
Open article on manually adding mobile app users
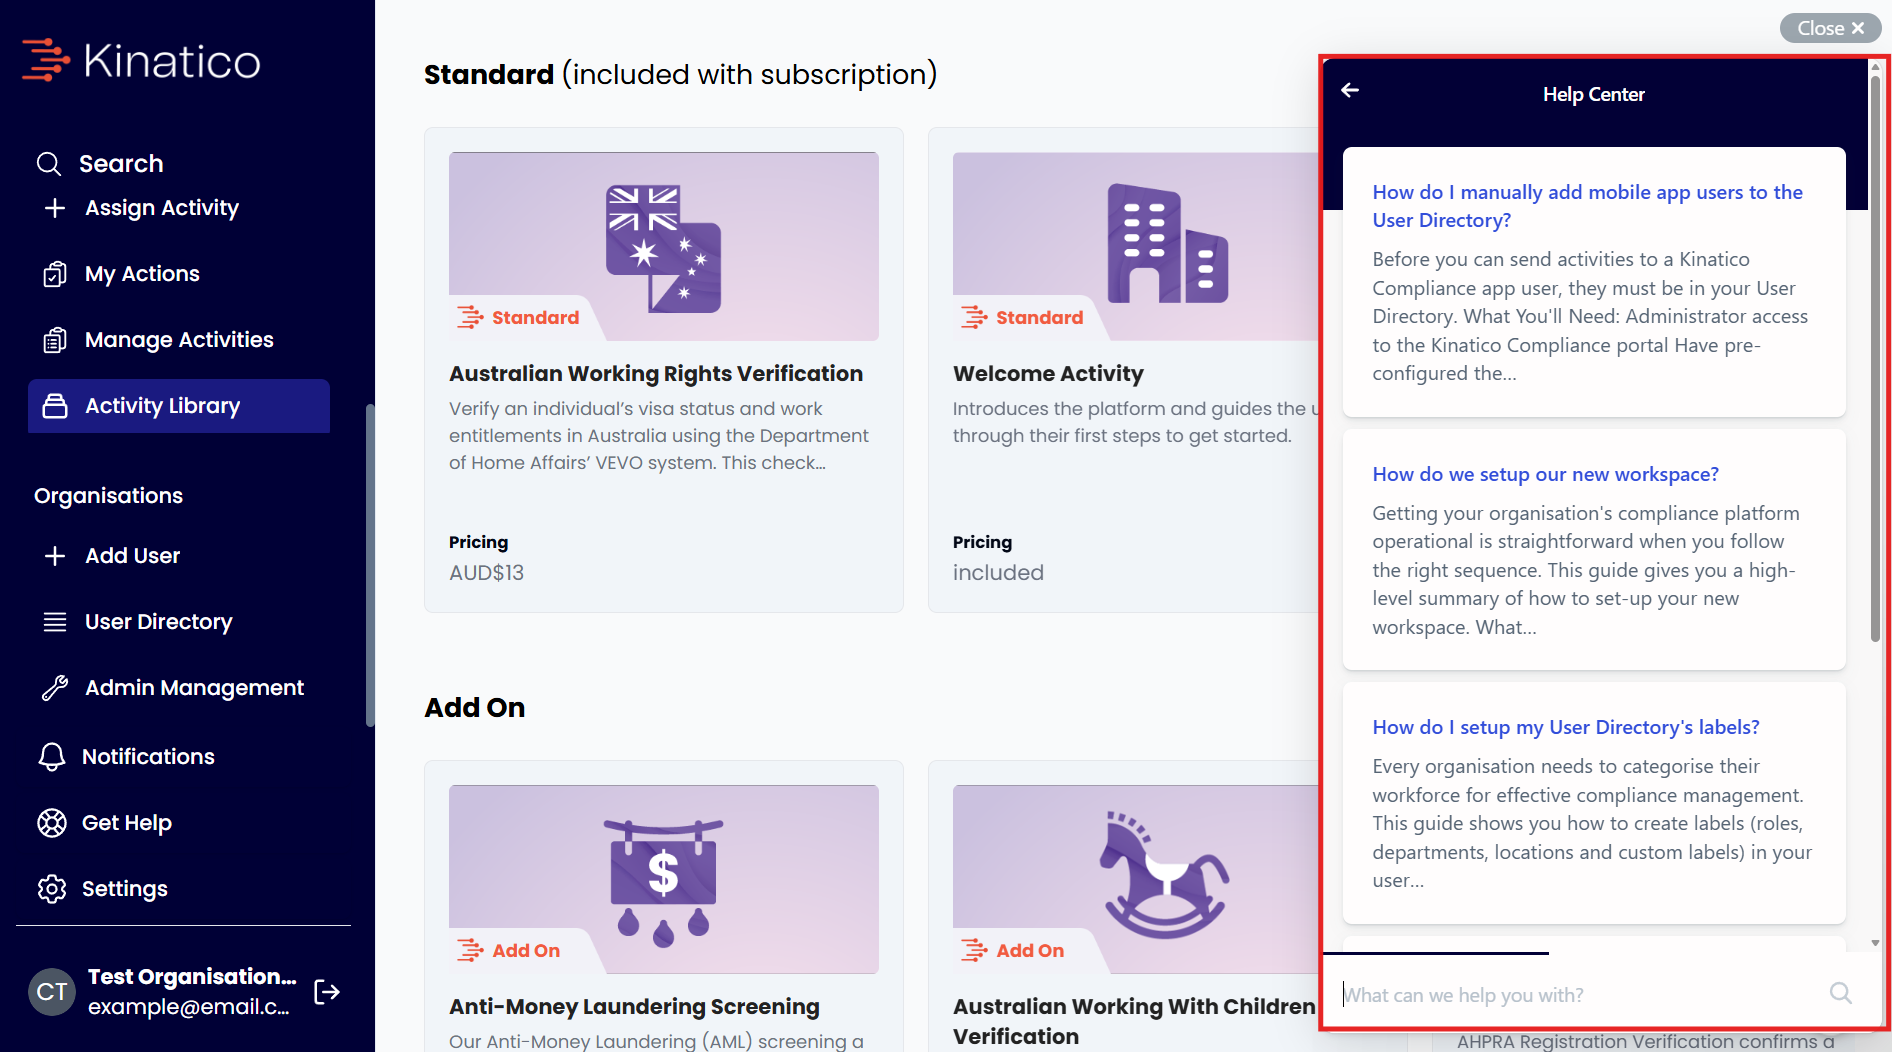tap(1588, 206)
